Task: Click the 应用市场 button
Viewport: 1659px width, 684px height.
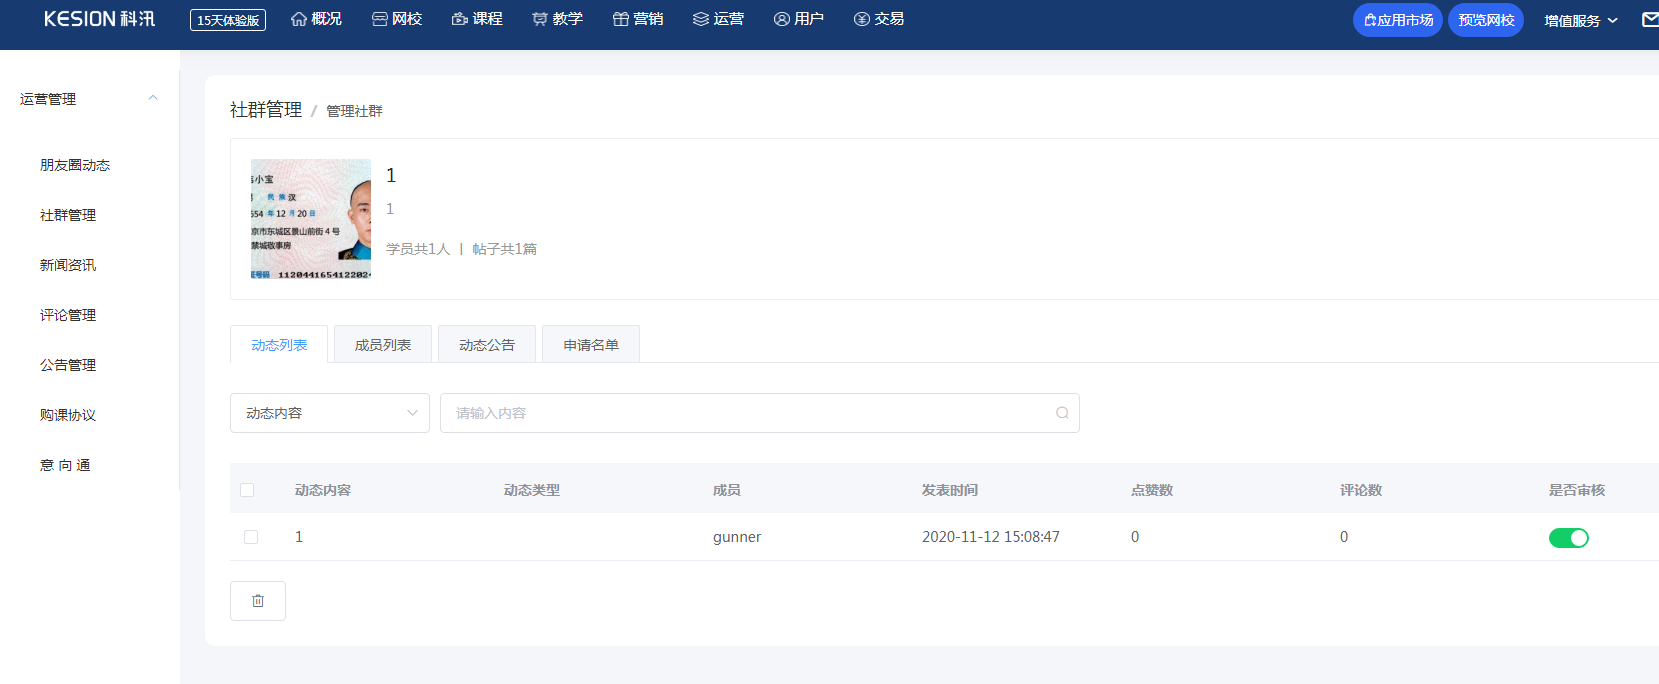Action: [x=1397, y=20]
